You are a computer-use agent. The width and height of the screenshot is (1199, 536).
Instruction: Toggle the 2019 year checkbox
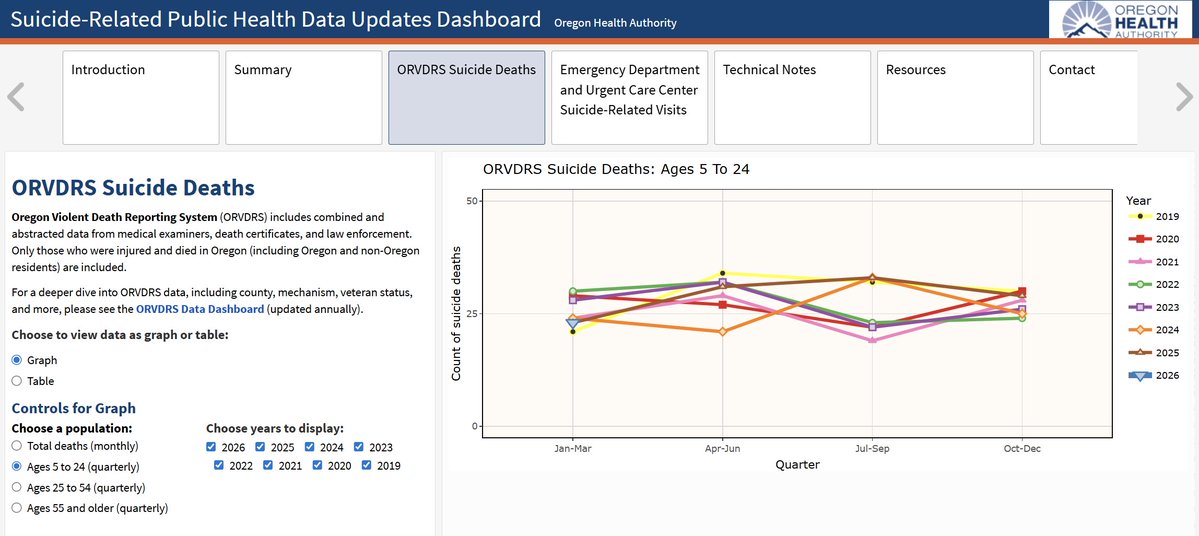367,465
